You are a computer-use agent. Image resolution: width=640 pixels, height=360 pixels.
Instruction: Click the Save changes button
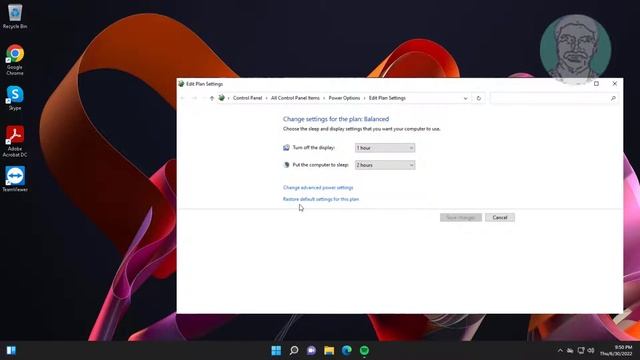tap(461, 218)
